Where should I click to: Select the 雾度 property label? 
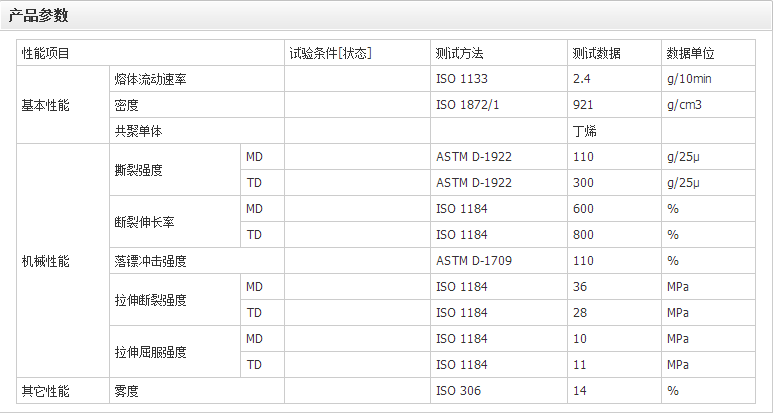(x=126, y=391)
